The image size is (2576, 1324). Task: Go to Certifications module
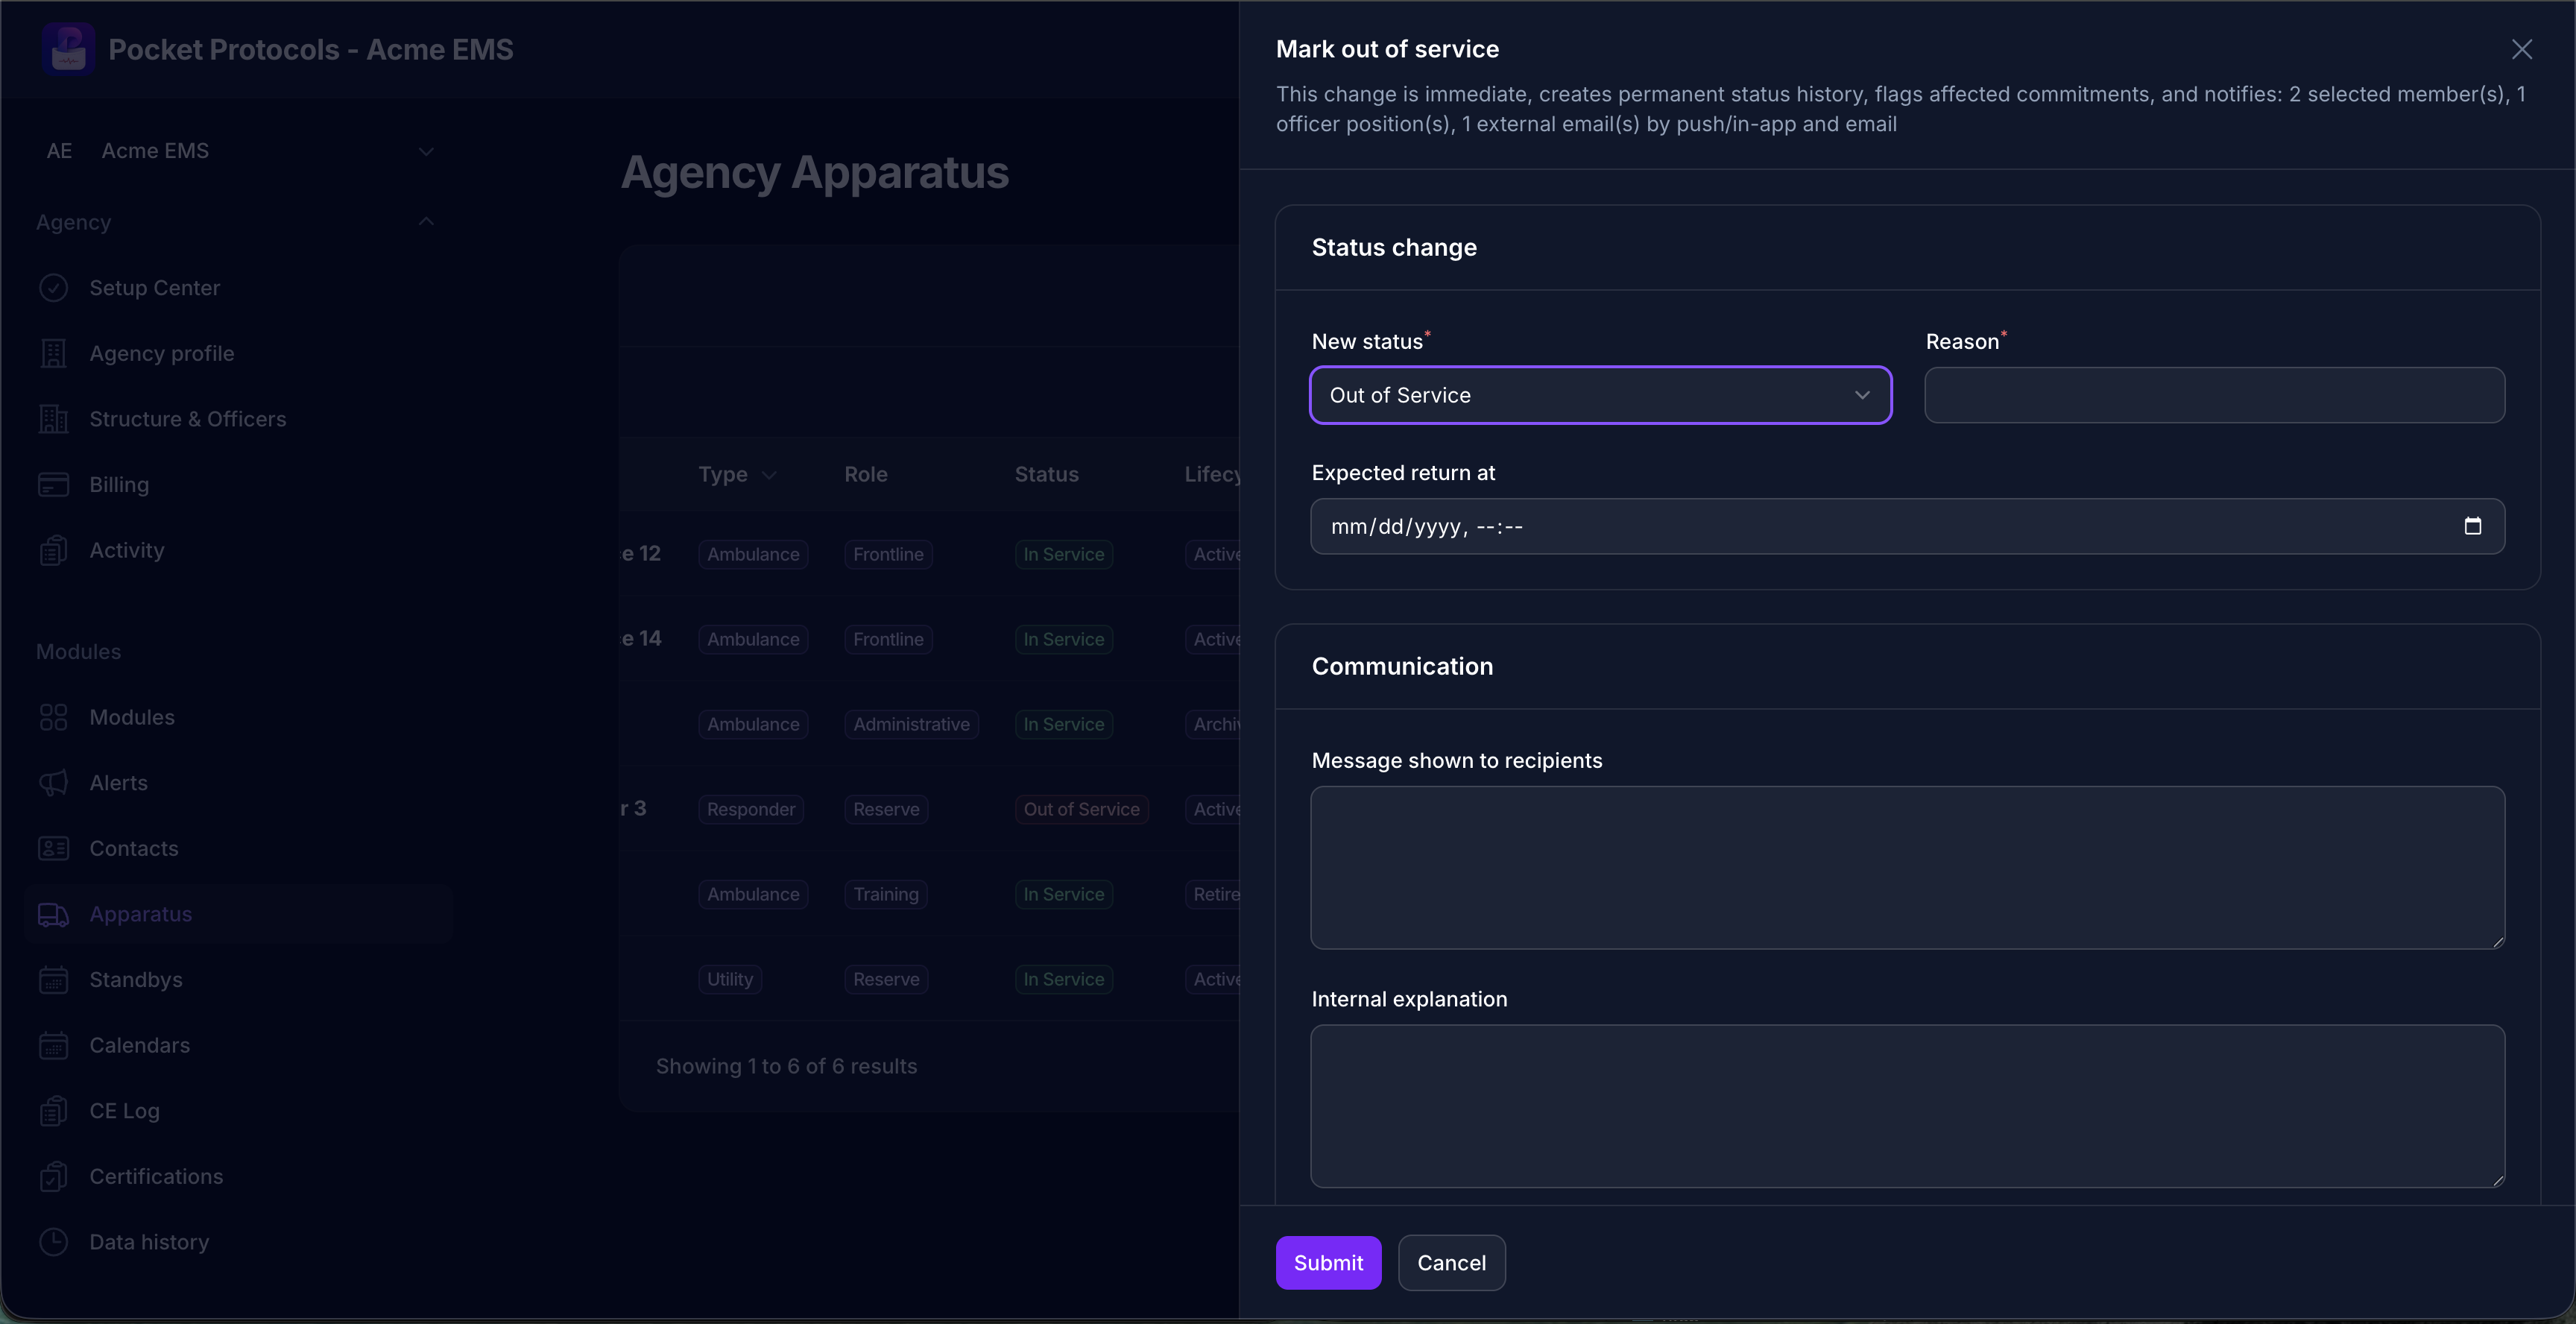(x=157, y=1177)
